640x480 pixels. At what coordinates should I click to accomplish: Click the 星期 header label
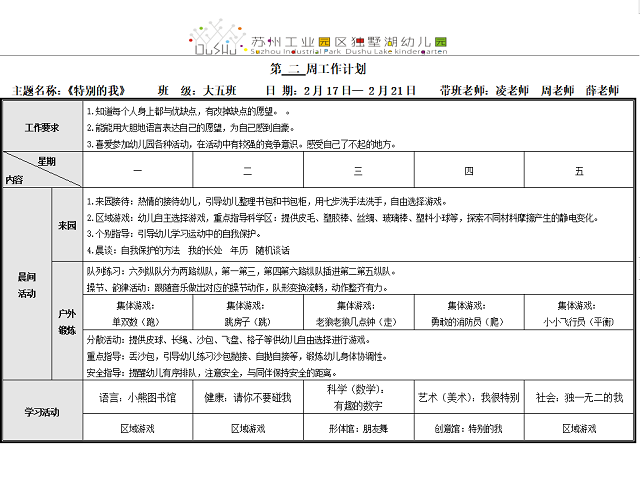(x=47, y=162)
